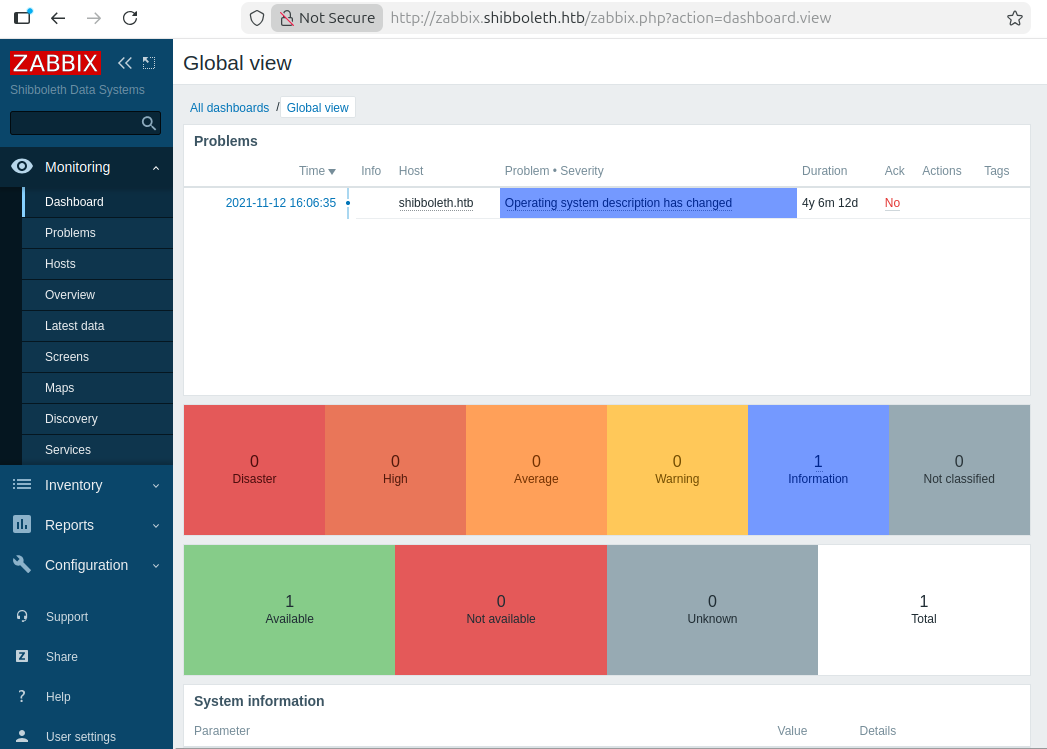Click the Average severity tile

click(536, 470)
